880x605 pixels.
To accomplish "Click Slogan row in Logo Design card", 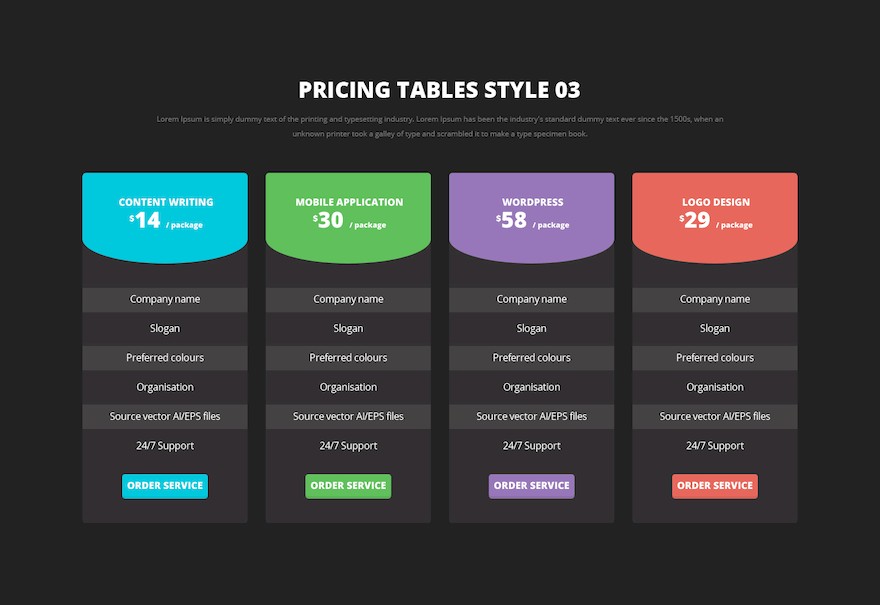I will (714, 329).
